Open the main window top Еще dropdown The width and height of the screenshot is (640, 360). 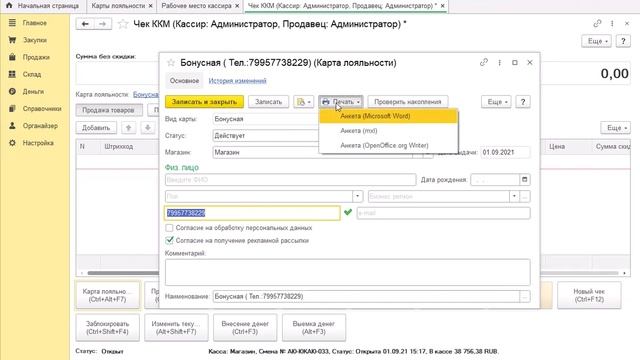tap(596, 41)
